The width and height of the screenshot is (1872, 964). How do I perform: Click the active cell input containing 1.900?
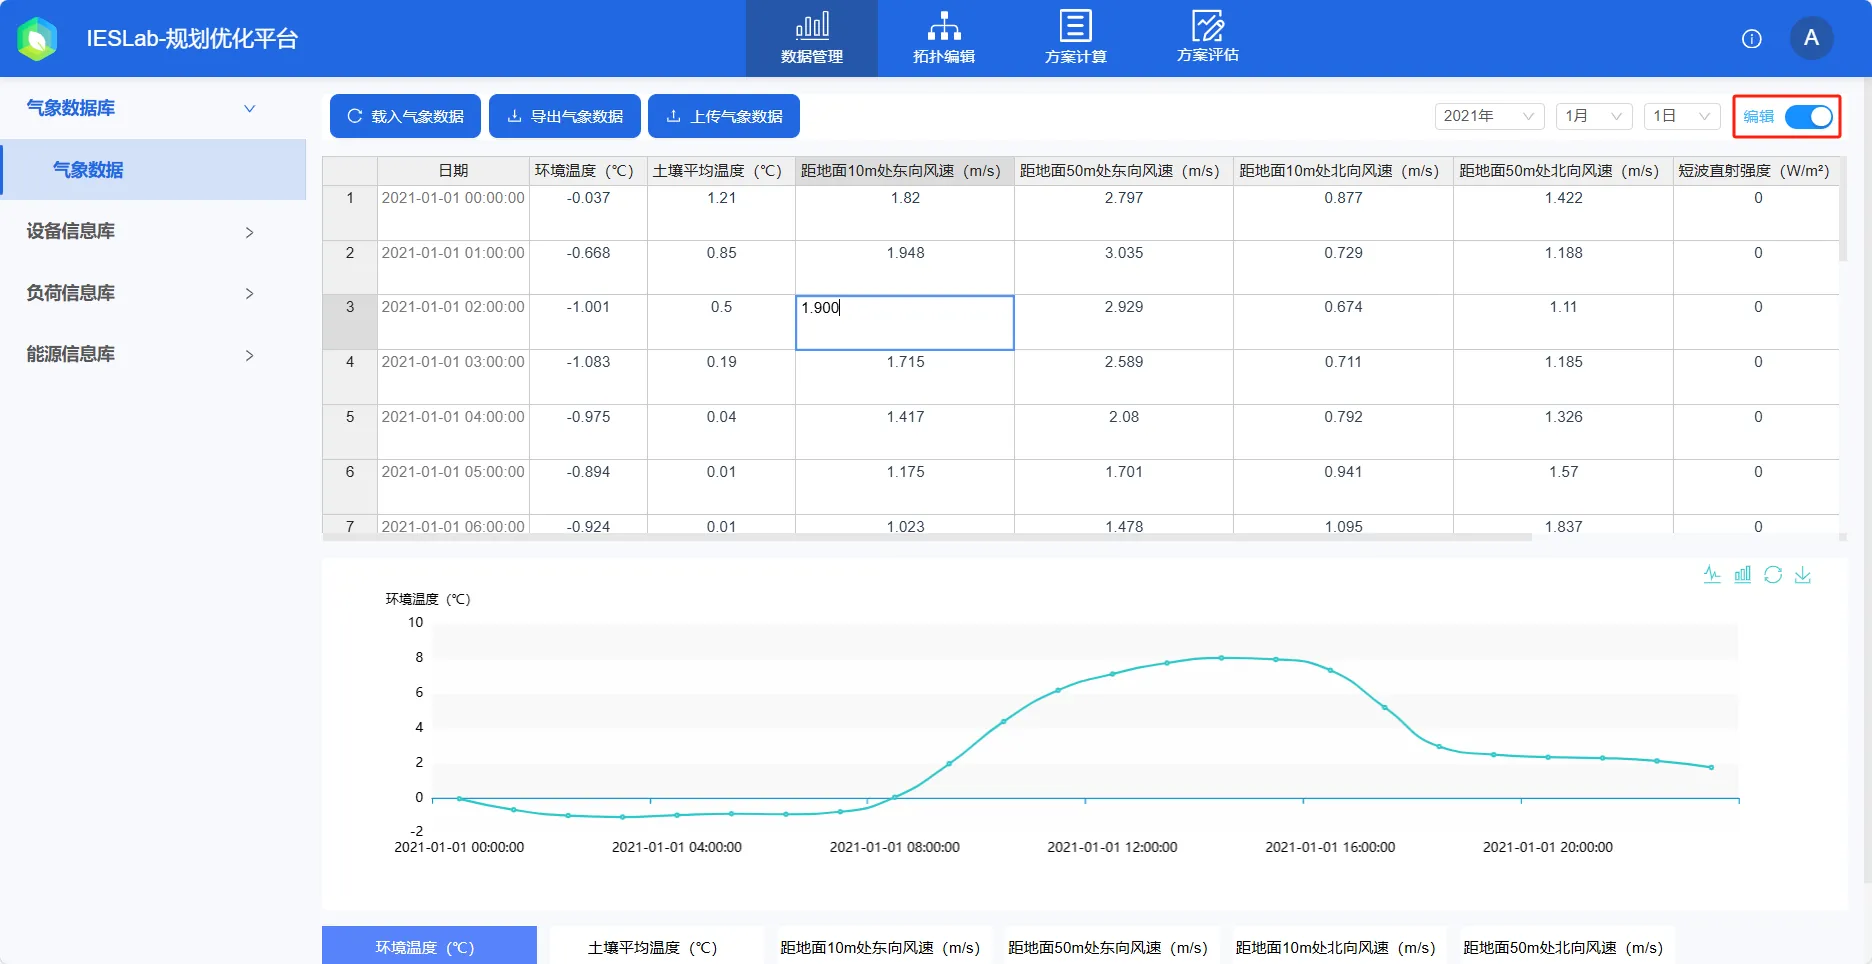tap(905, 322)
